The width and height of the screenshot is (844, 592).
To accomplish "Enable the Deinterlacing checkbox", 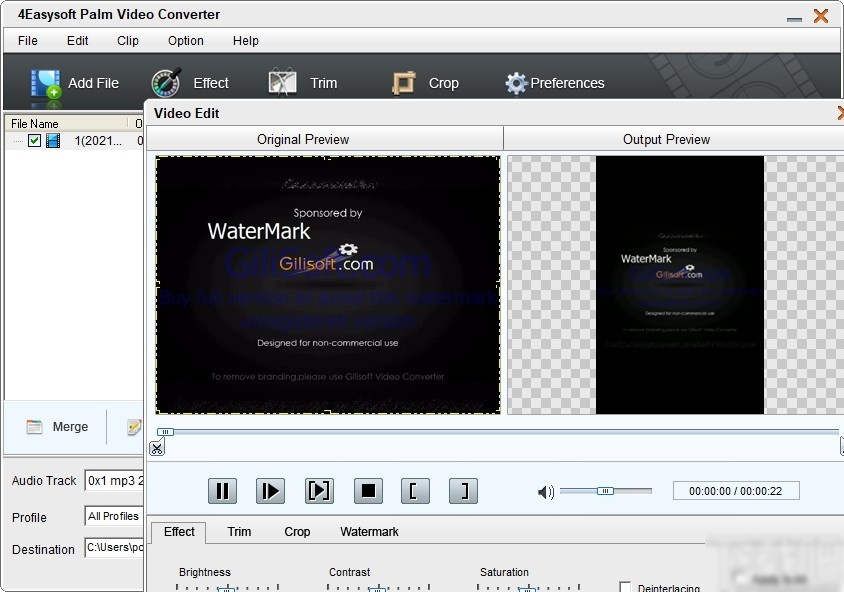I will pos(625,587).
